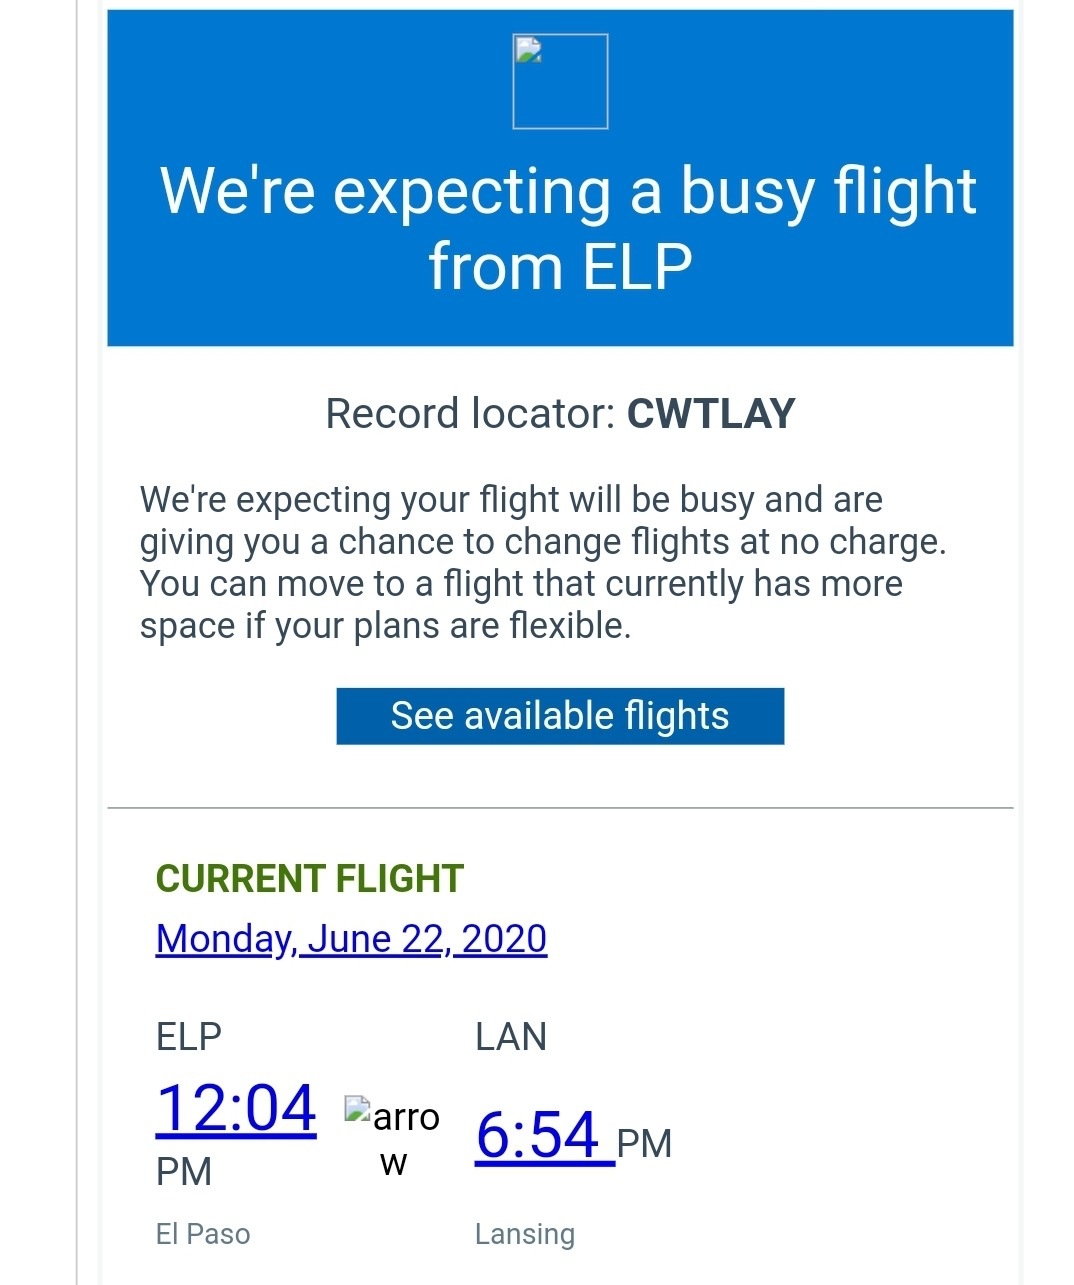Select the LAN destination airport code
The image size is (1074, 1285).
(x=511, y=1037)
